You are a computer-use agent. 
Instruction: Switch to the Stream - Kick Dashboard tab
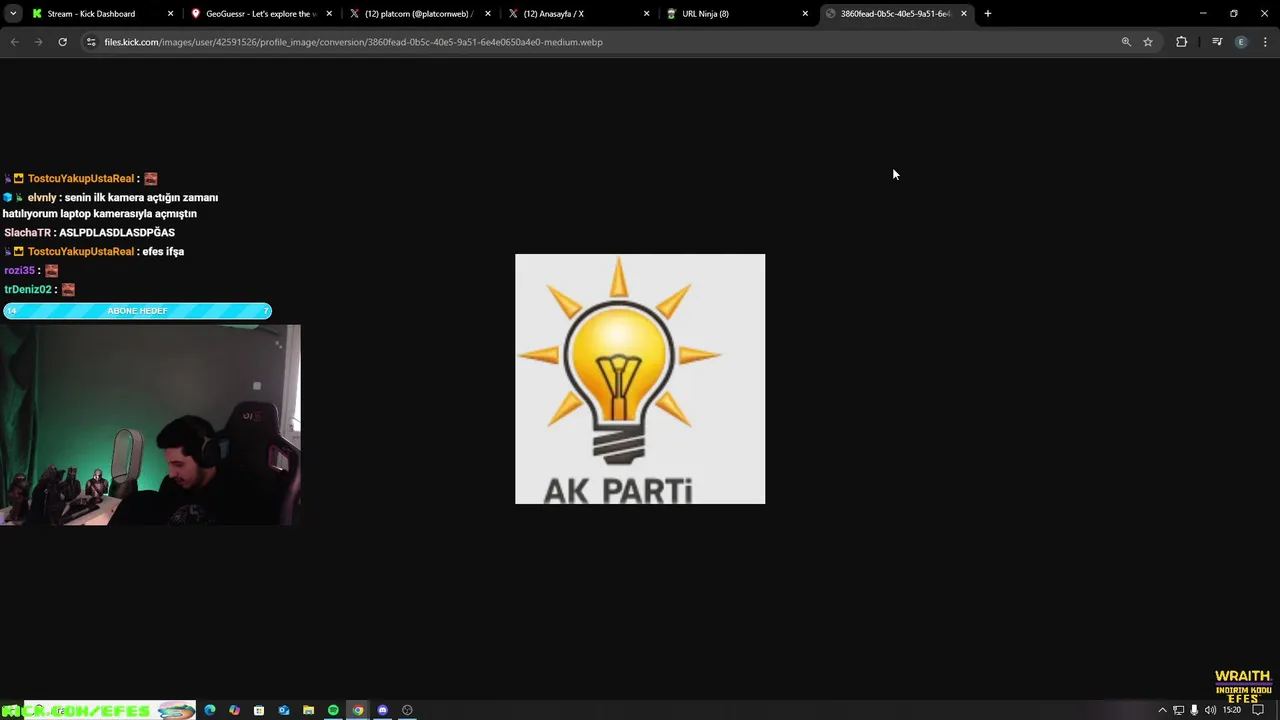[x=92, y=14]
